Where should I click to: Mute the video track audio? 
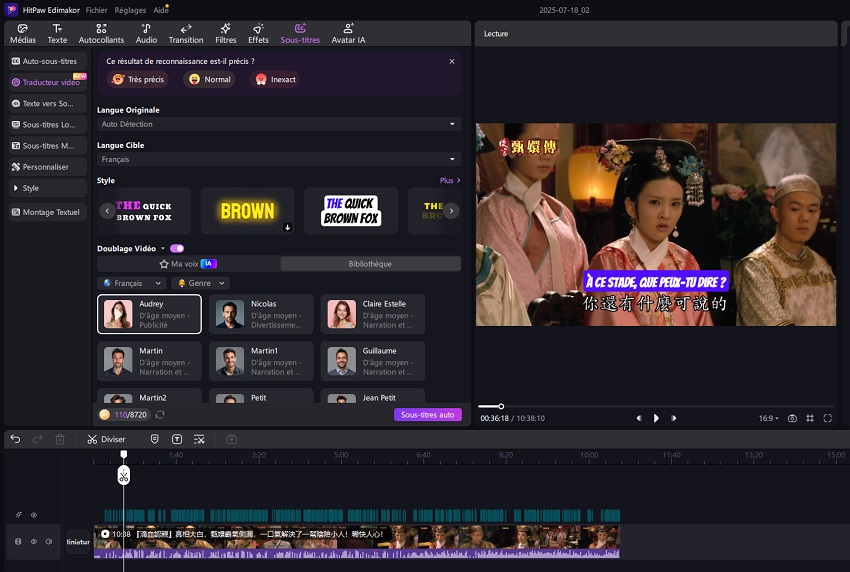tap(49, 541)
